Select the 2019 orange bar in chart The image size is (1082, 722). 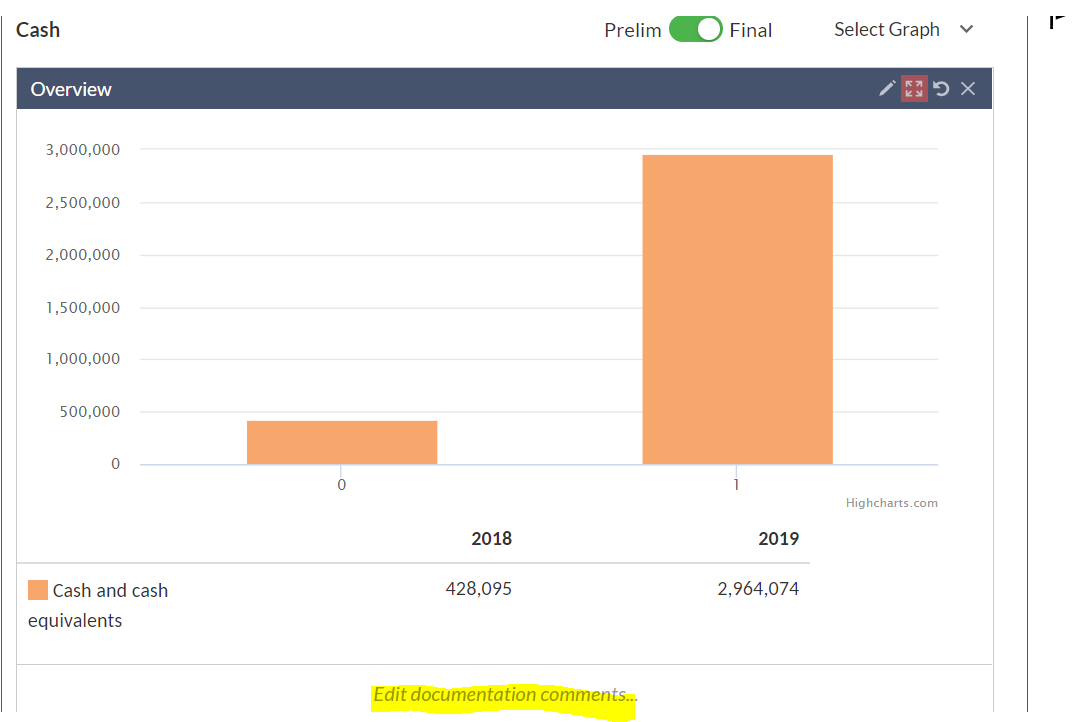click(738, 309)
